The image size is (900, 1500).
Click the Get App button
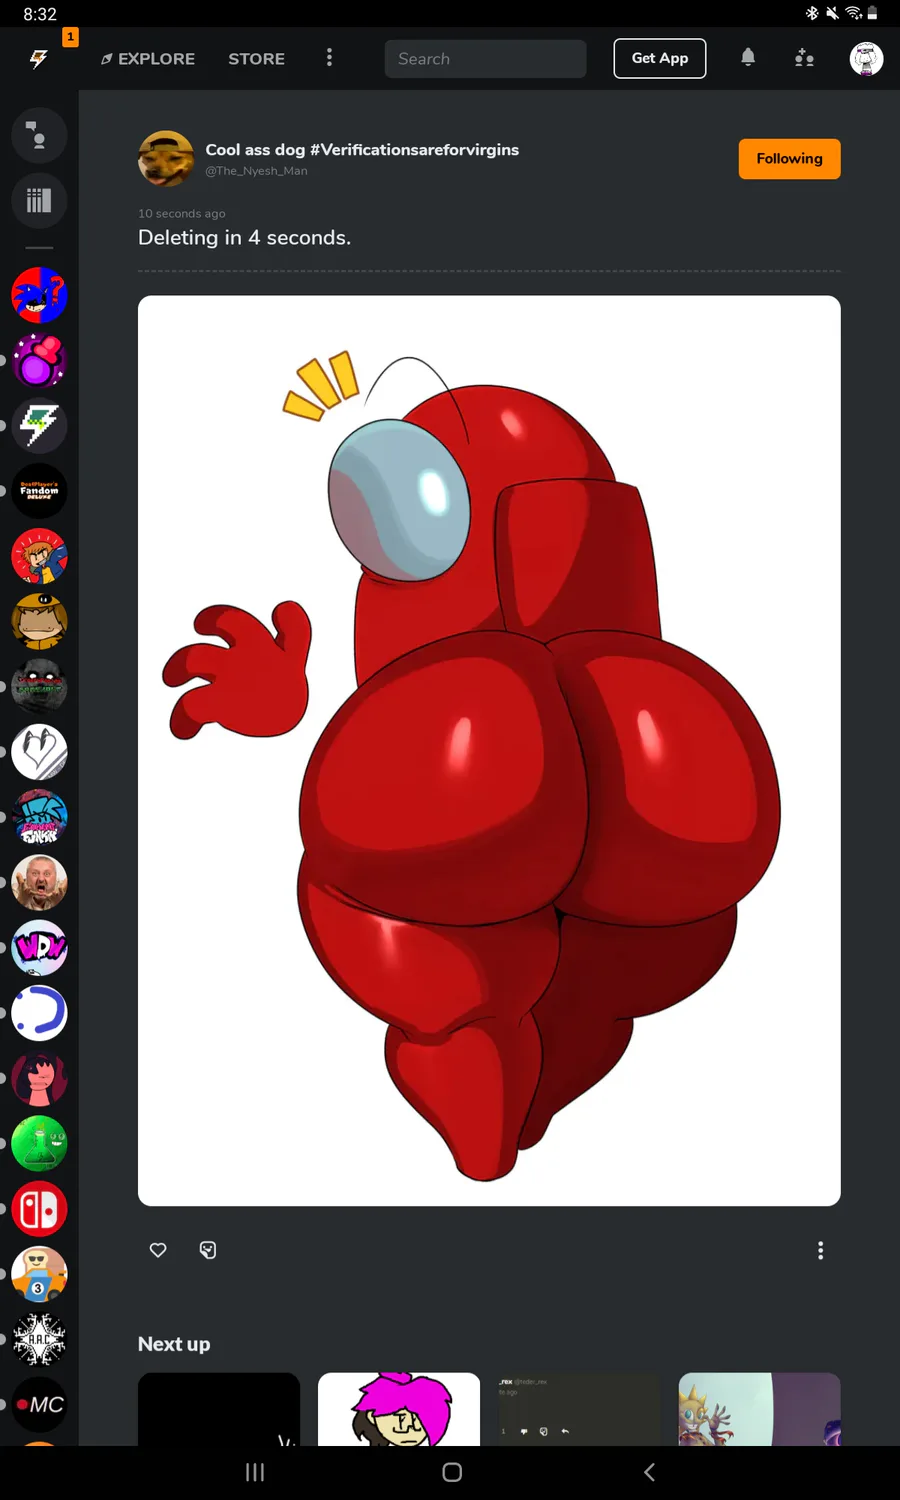click(660, 58)
